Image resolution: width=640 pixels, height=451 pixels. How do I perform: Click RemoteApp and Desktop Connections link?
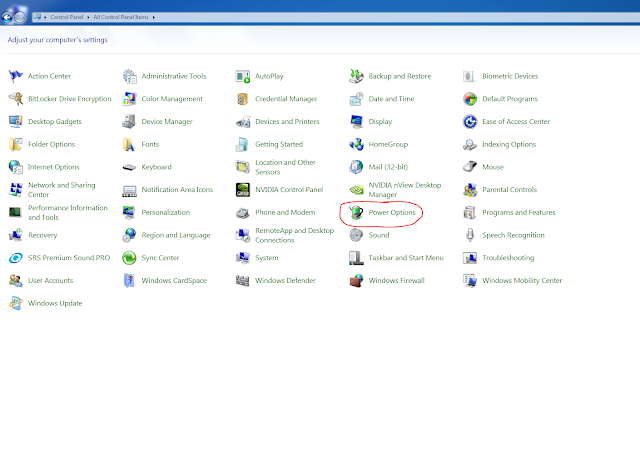coord(295,235)
